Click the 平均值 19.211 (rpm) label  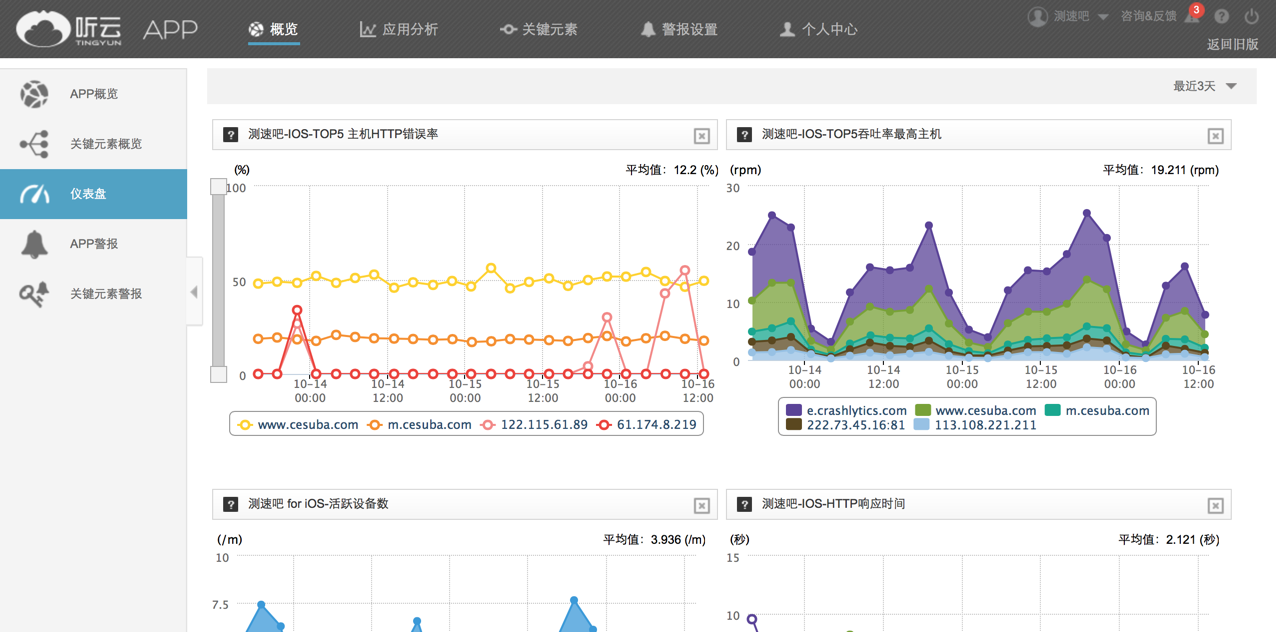coord(1161,170)
